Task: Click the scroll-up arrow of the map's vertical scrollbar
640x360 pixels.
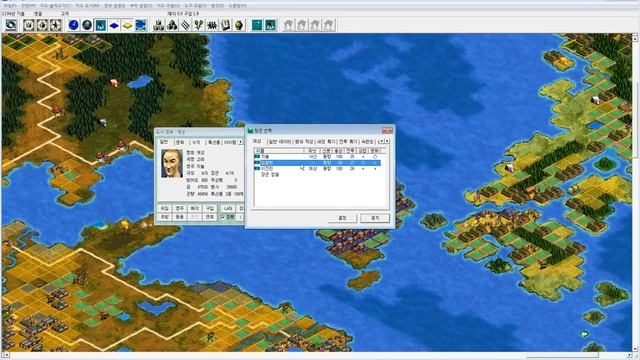Action: (x=635, y=38)
